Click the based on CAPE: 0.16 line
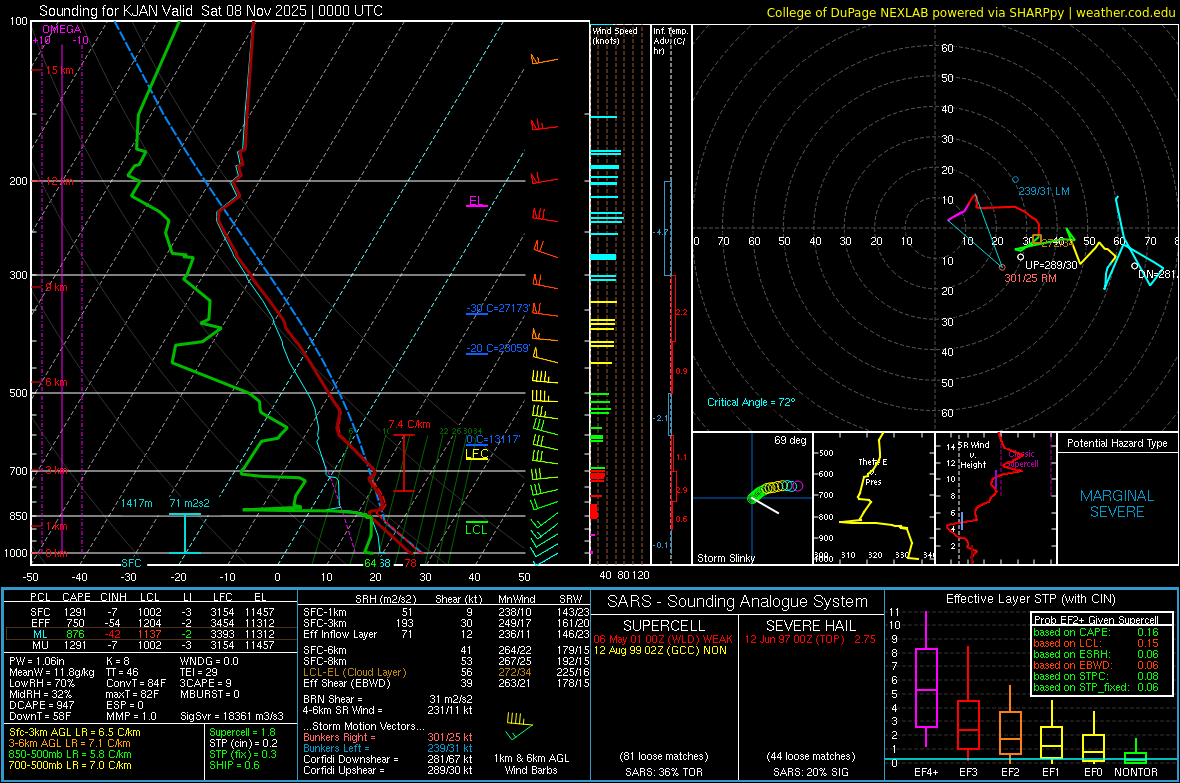 coord(1096,632)
